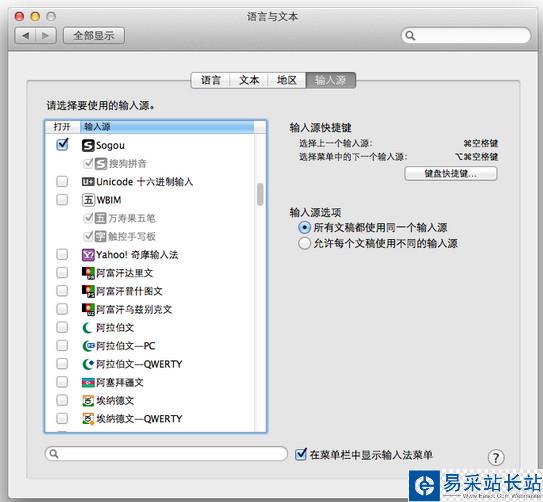Click the Unicode 十六进制输入 icon
This screenshot has height=502, width=543.
88,181
